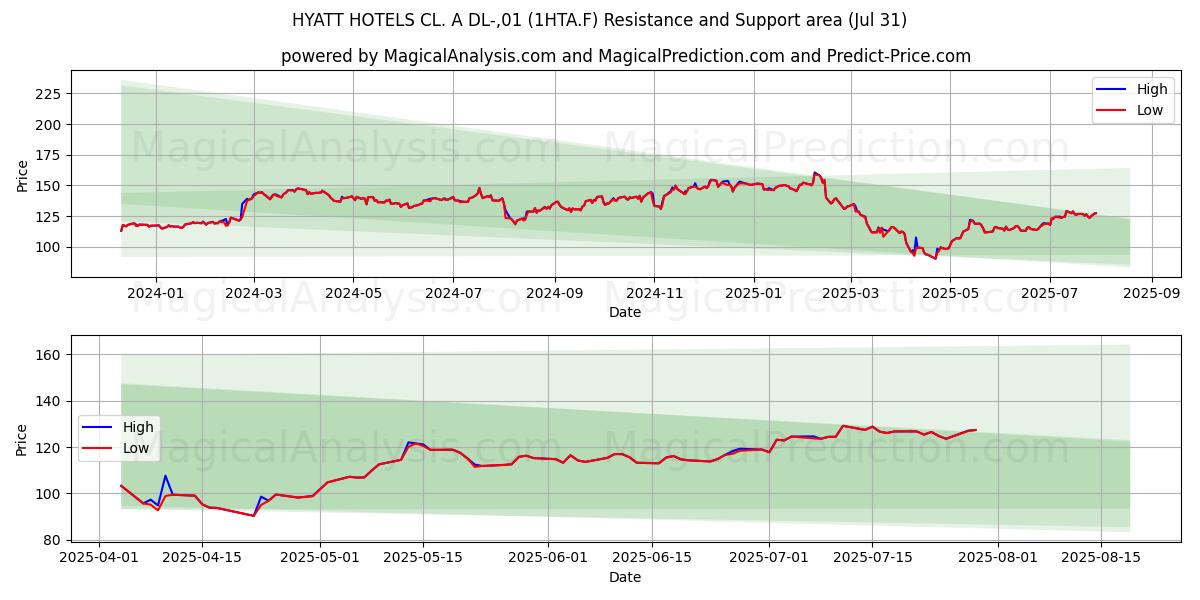
Task: Click the 2024-05 date tick label
Action: [x=353, y=293]
